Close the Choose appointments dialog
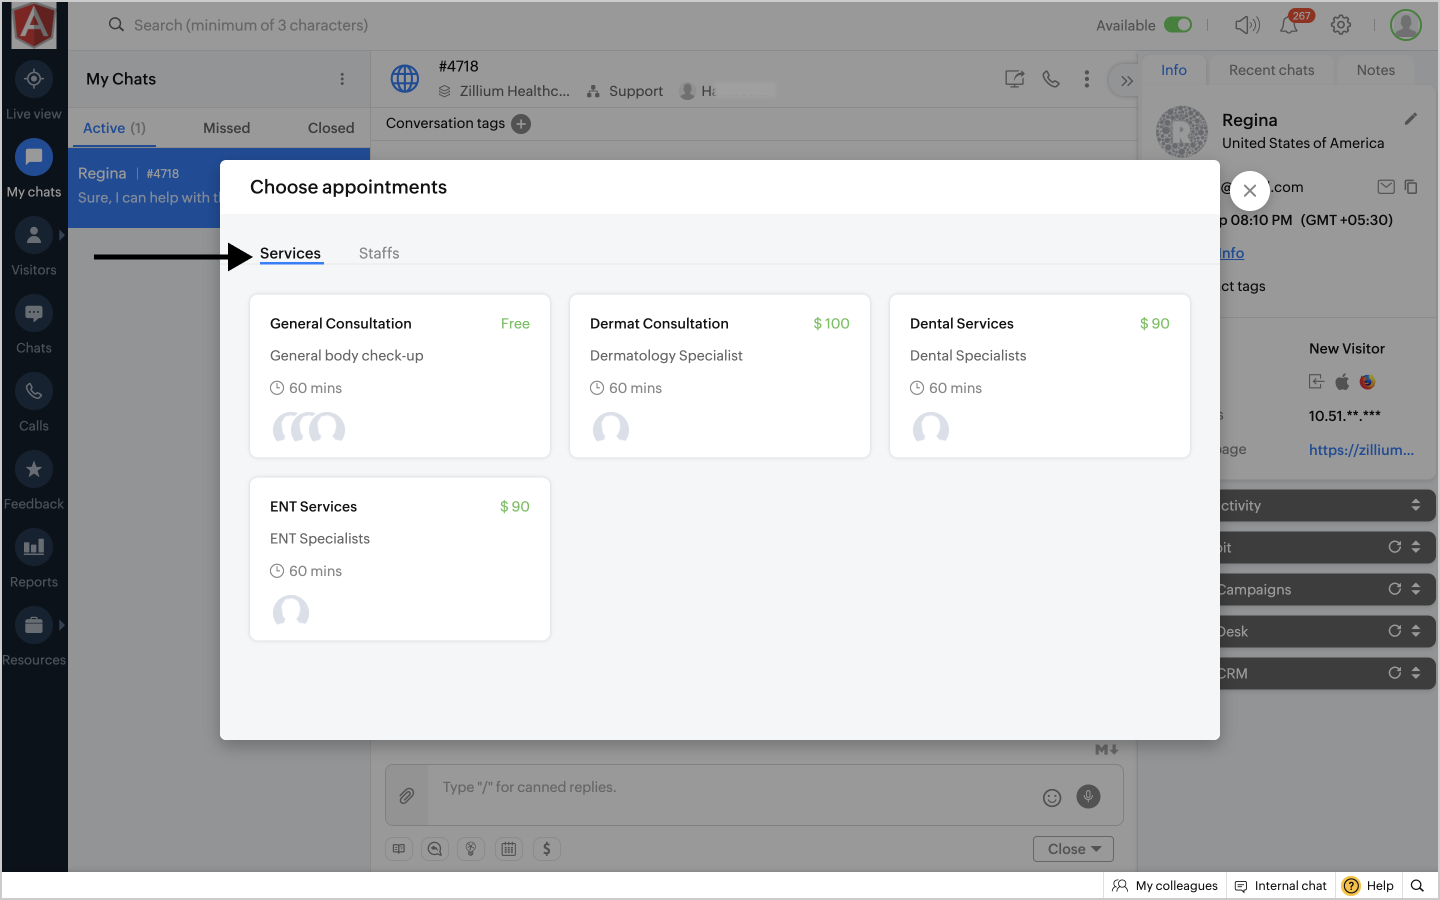The height and width of the screenshot is (900, 1440). tap(1249, 190)
